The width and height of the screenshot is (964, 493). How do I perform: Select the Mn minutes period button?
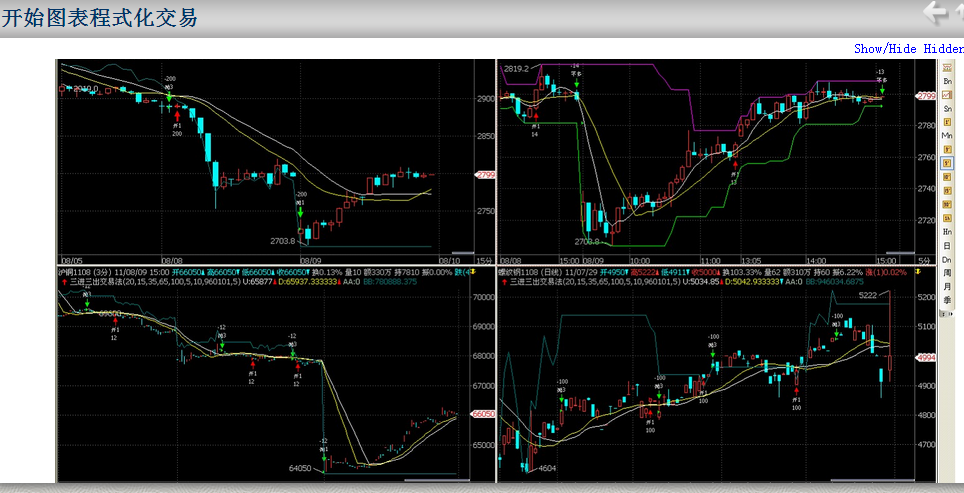click(x=947, y=135)
